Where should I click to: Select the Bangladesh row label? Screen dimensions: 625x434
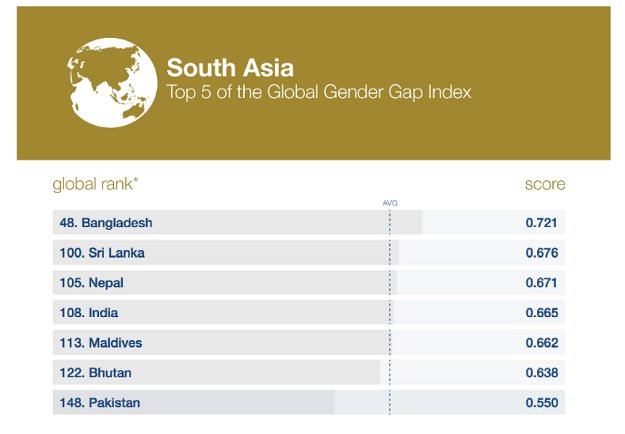point(106,222)
